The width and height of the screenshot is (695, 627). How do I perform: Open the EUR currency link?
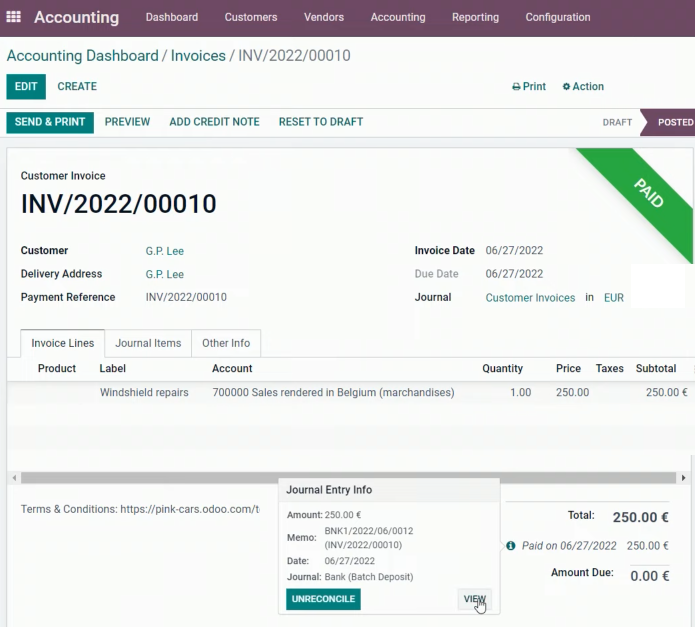pos(613,298)
